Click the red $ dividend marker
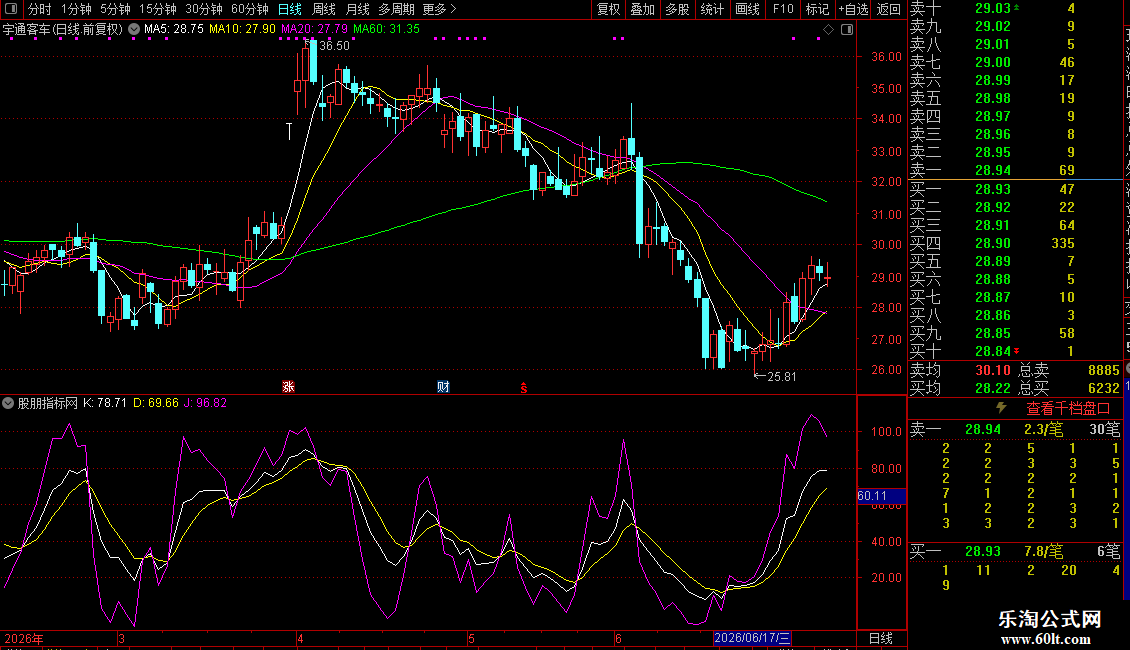Image resolution: width=1130 pixels, height=650 pixels. click(524, 388)
